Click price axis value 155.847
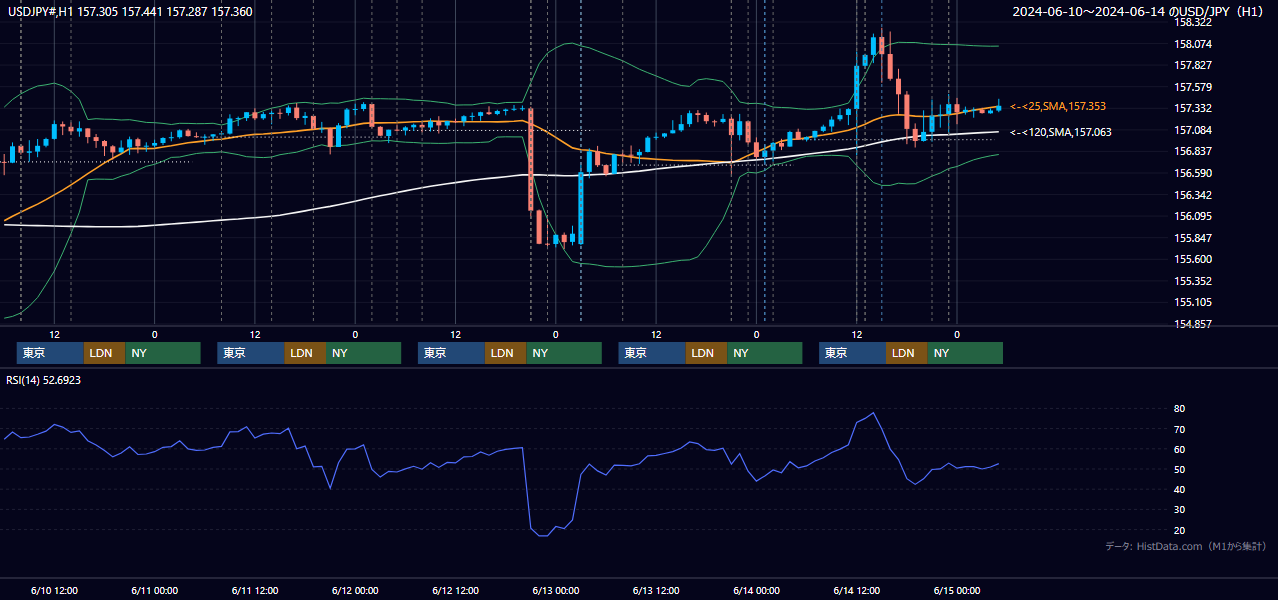1278x600 pixels. click(x=1194, y=238)
